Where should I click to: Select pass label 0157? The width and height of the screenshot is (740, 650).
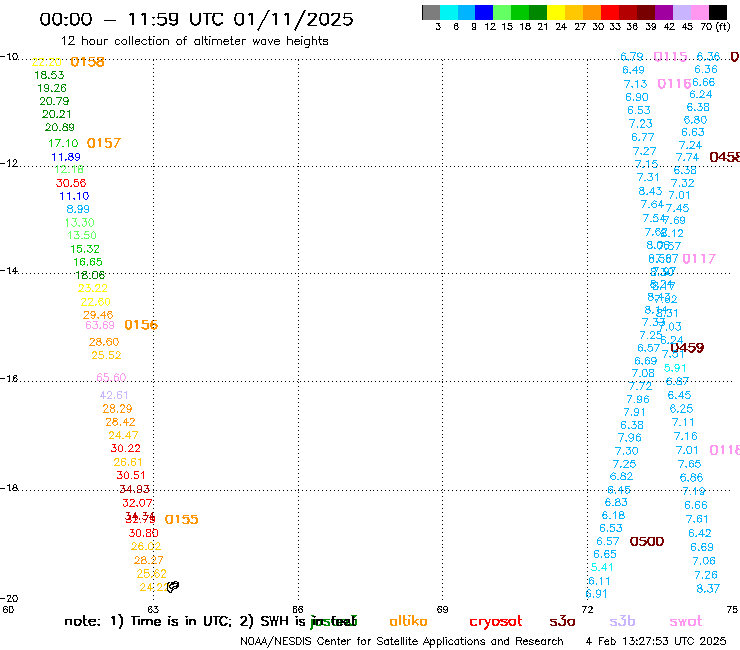point(104,143)
